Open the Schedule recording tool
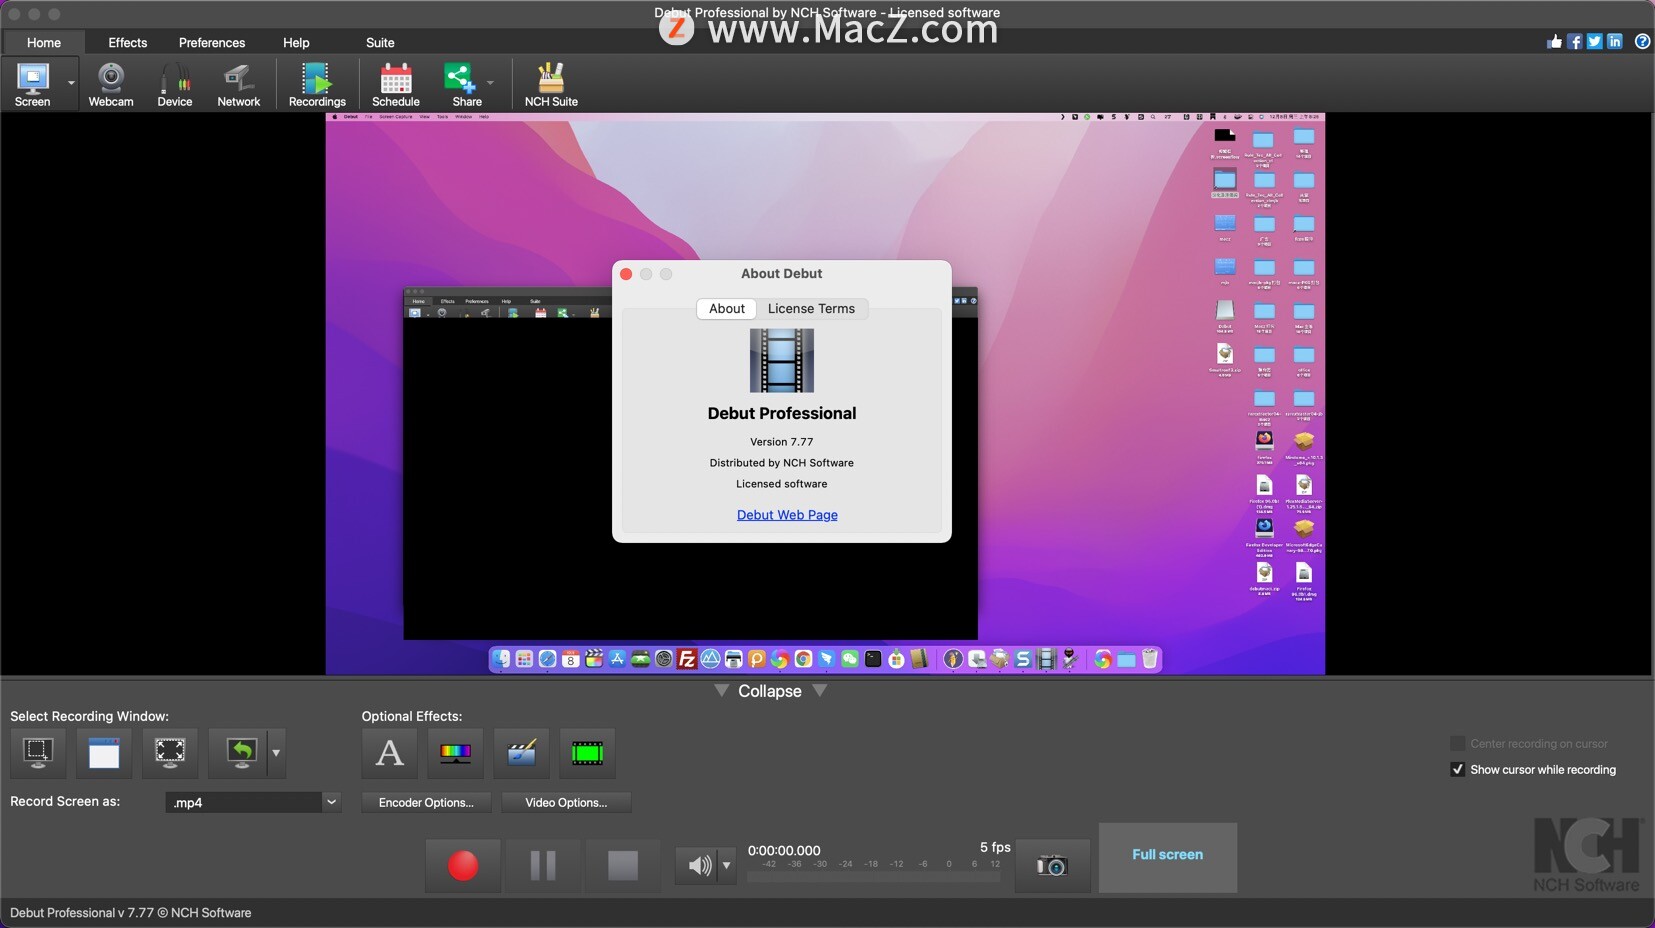1655x928 pixels. [x=396, y=84]
